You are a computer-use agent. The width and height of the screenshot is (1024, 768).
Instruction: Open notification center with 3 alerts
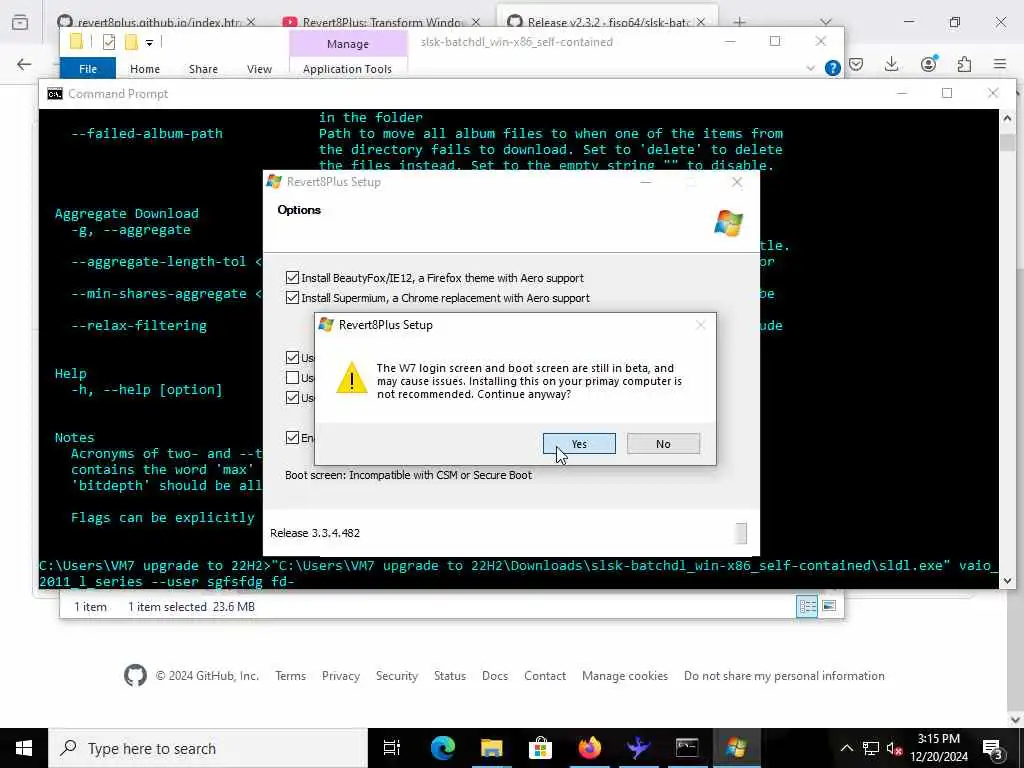point(992,748)
